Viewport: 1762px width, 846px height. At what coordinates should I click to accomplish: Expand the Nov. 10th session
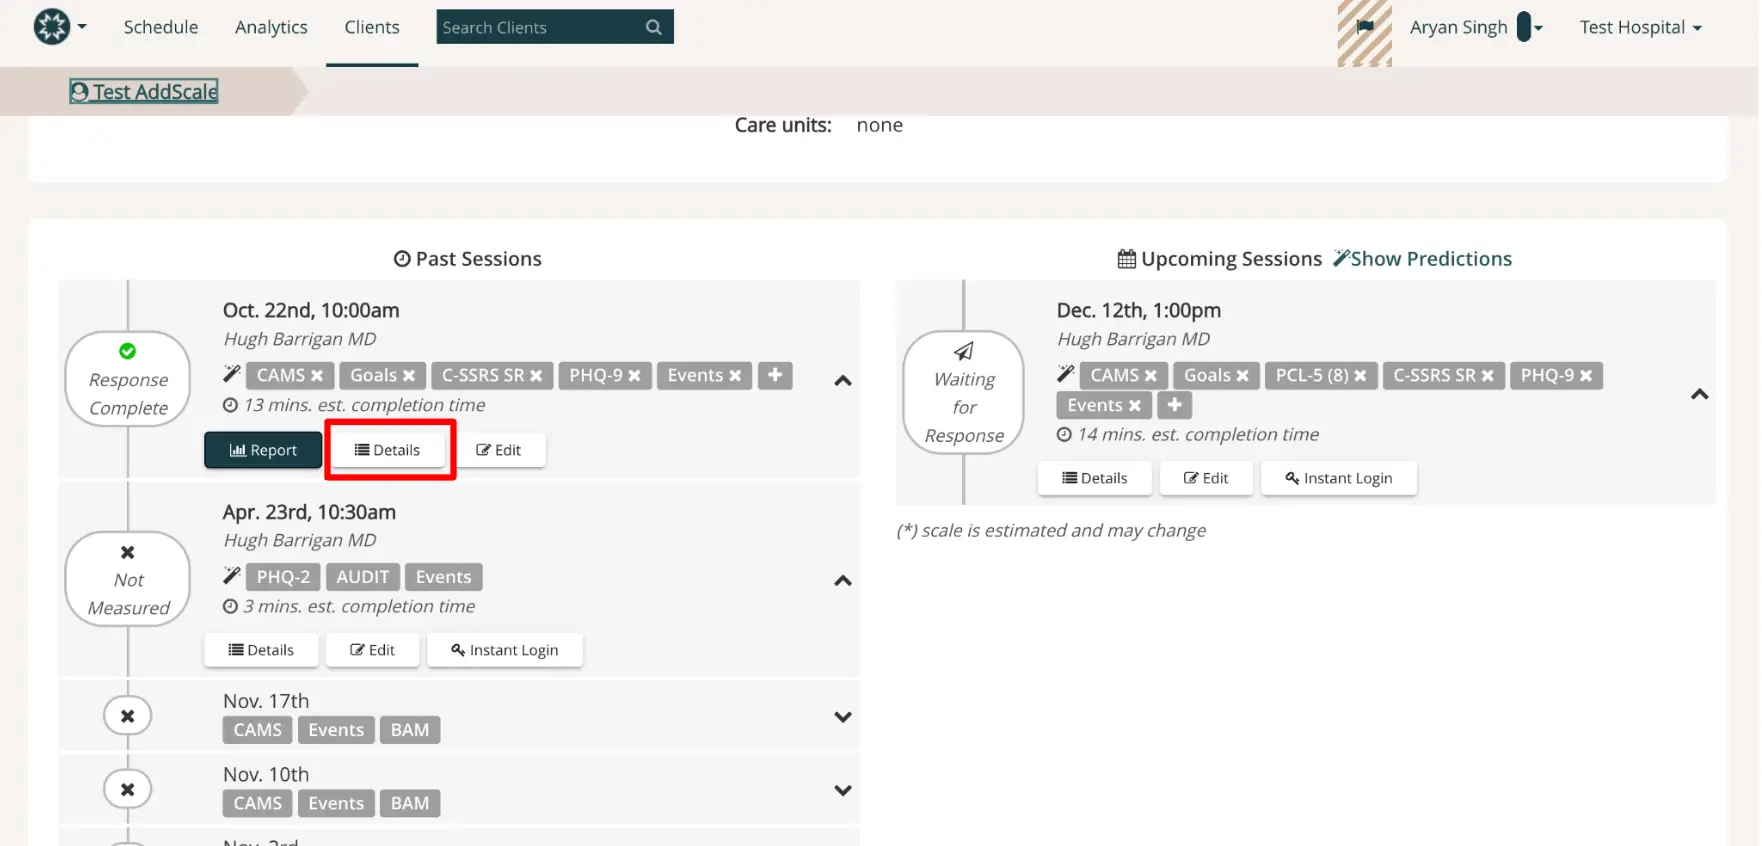pos(843,790)
